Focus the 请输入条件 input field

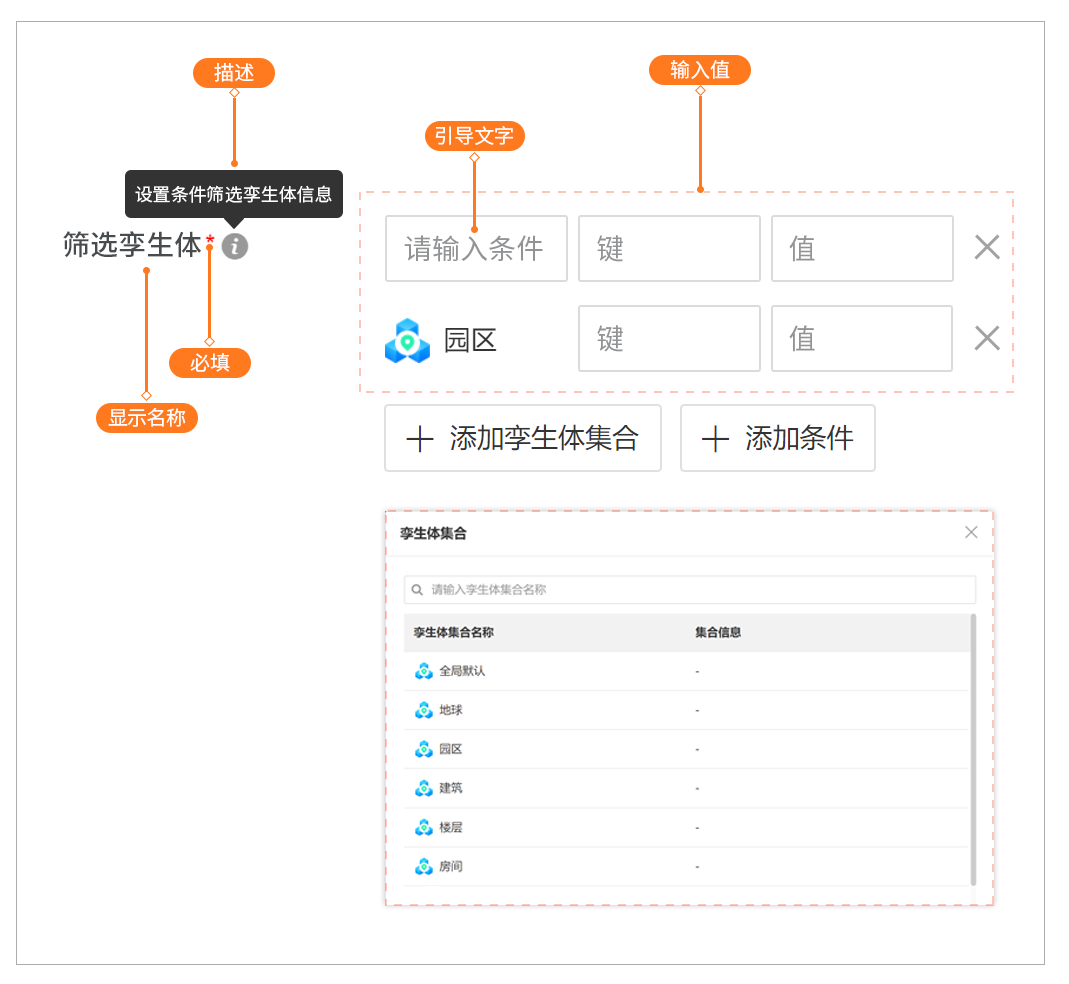click(x=476, y=248)
